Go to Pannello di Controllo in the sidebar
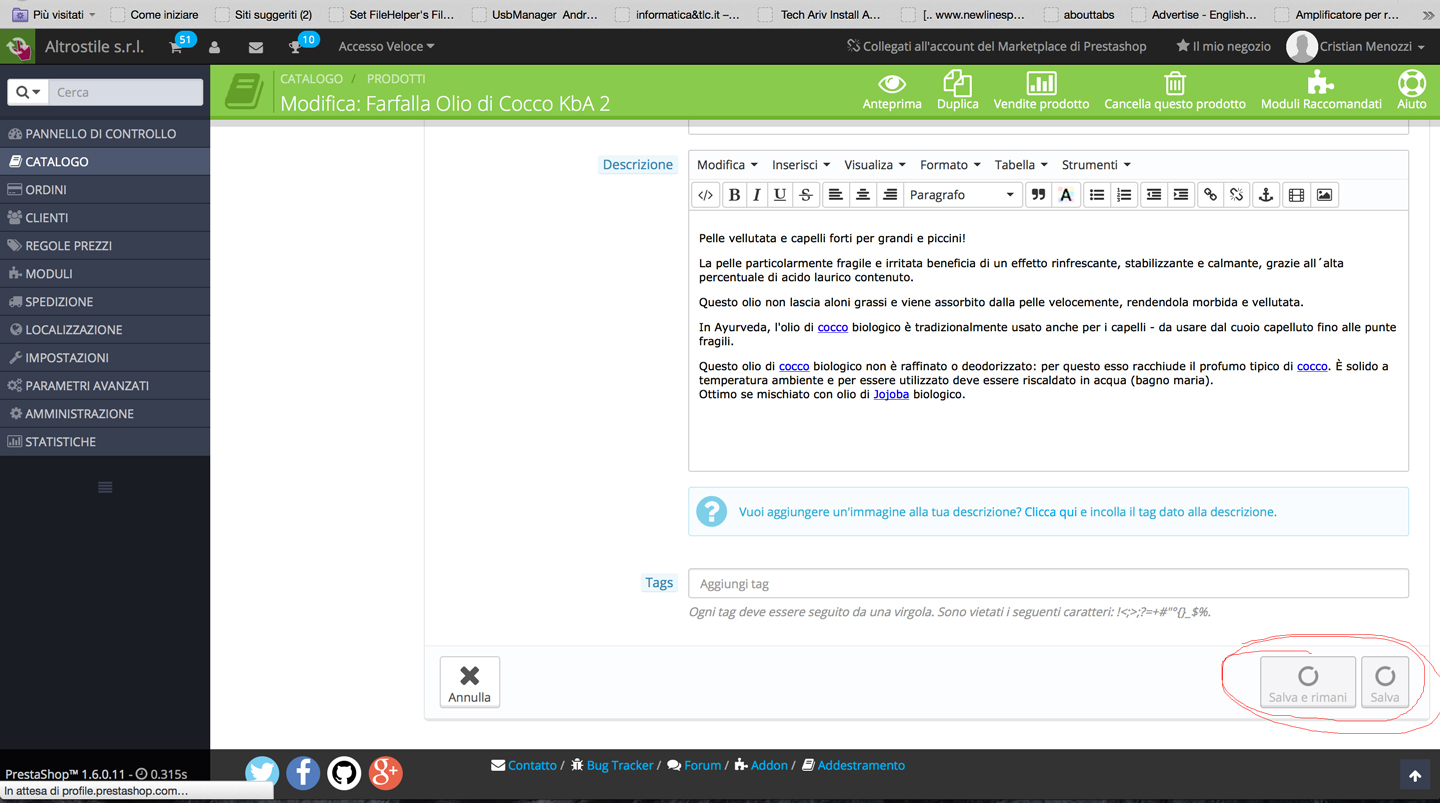The image size is (1440, 803). point(105,134)
